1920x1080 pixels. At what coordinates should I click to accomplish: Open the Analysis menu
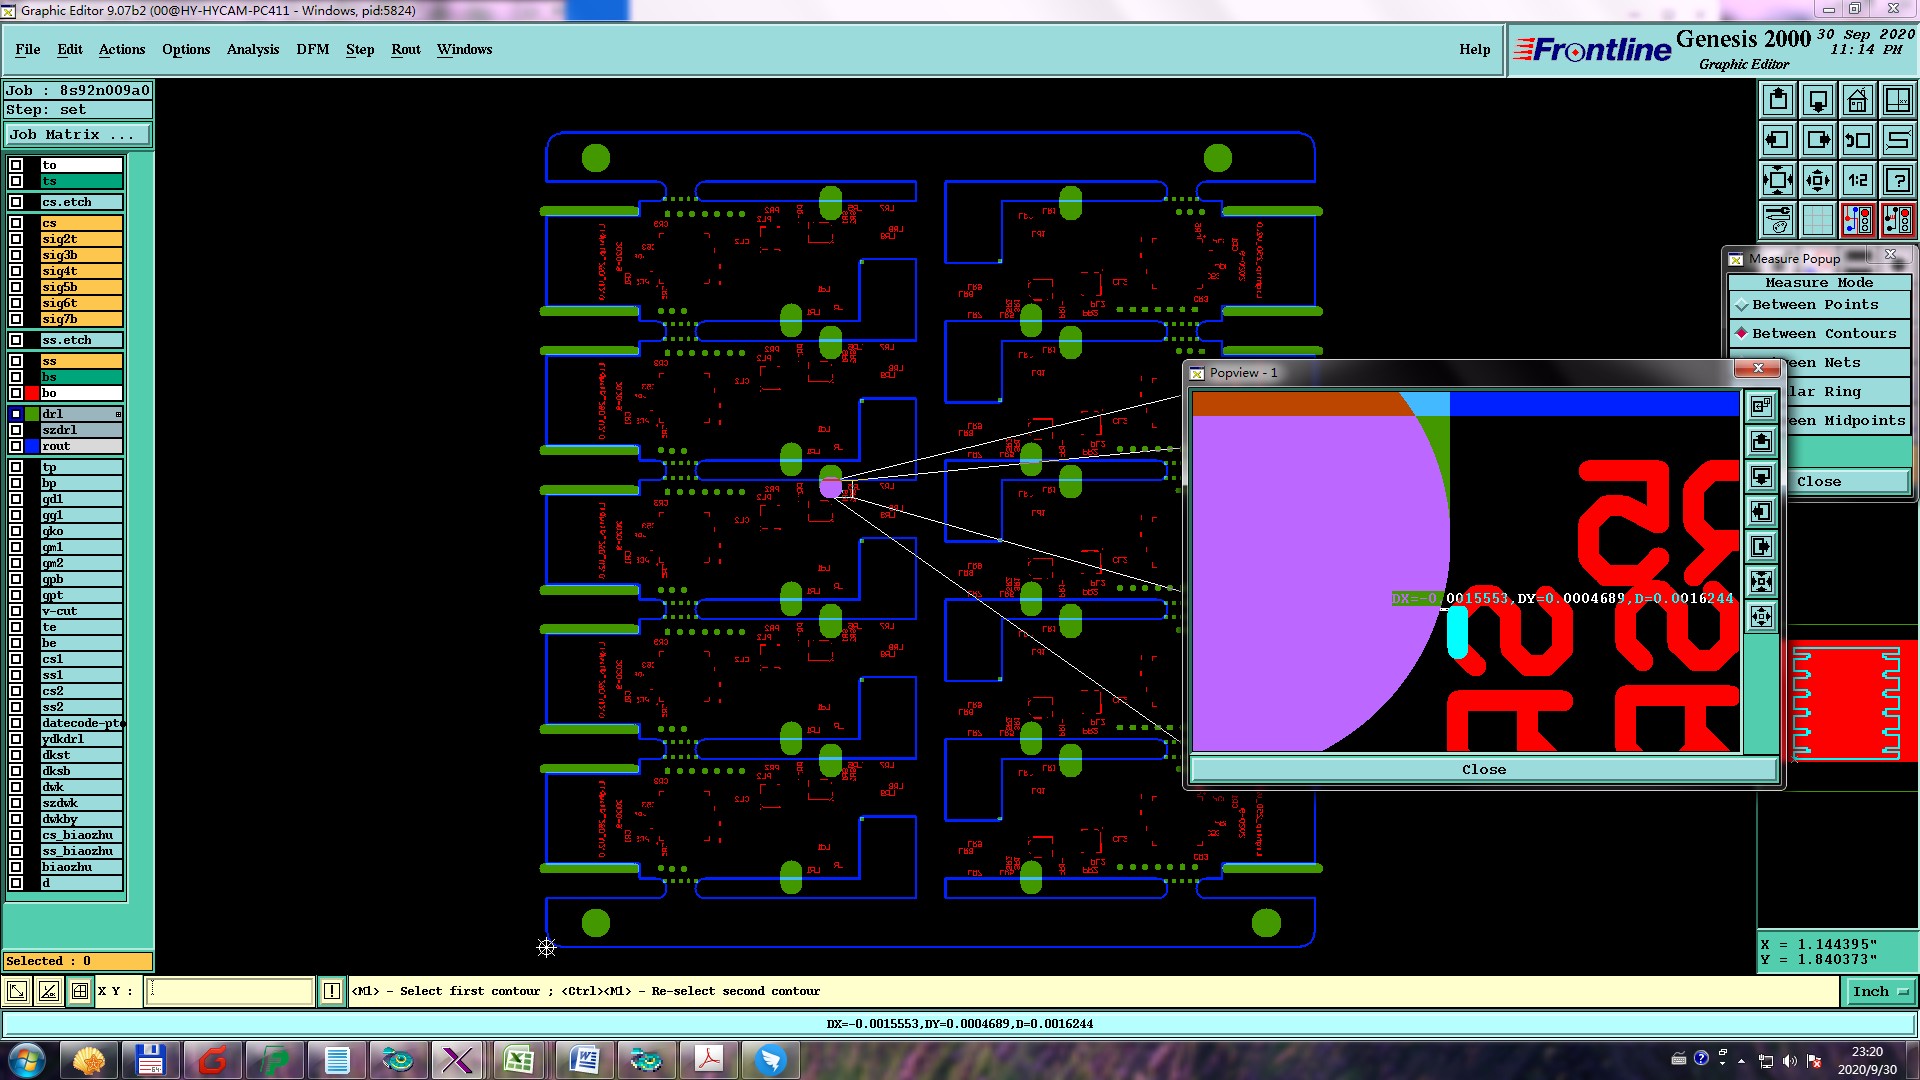253,49
